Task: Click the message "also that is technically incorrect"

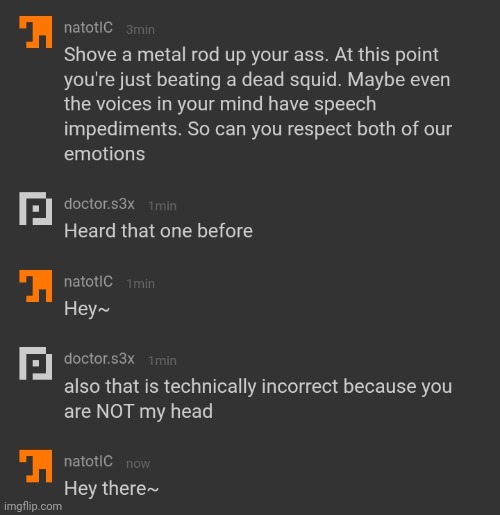Action: pos(258,399)
